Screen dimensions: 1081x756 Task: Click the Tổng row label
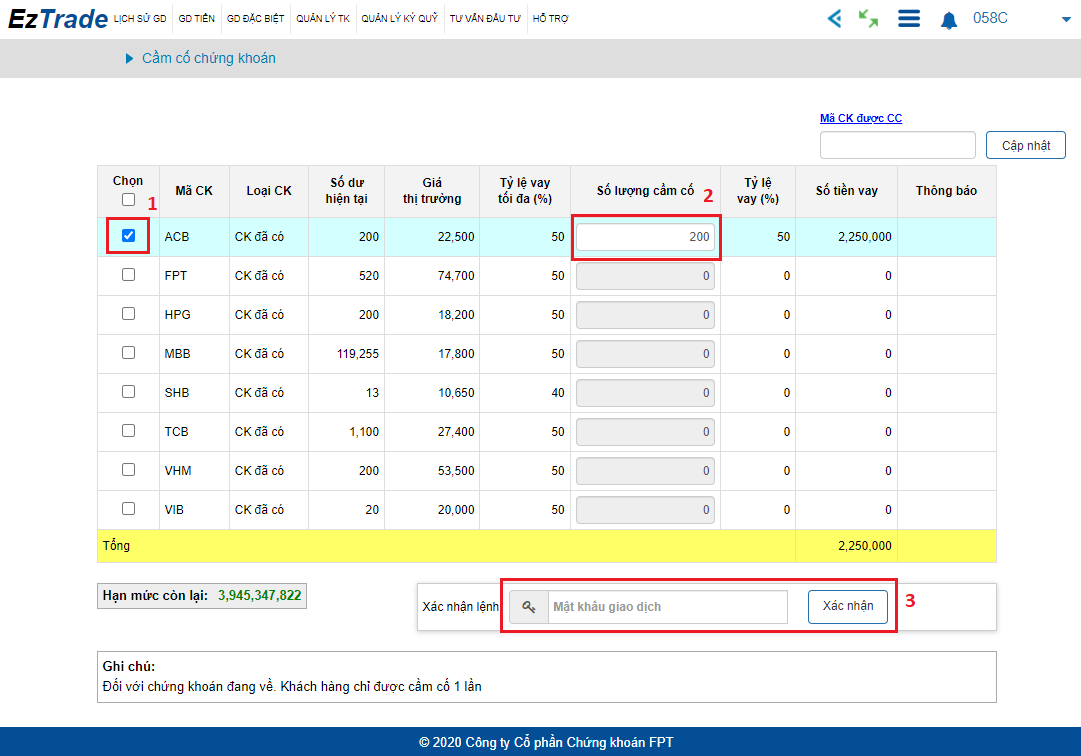[x=117, y=546]
